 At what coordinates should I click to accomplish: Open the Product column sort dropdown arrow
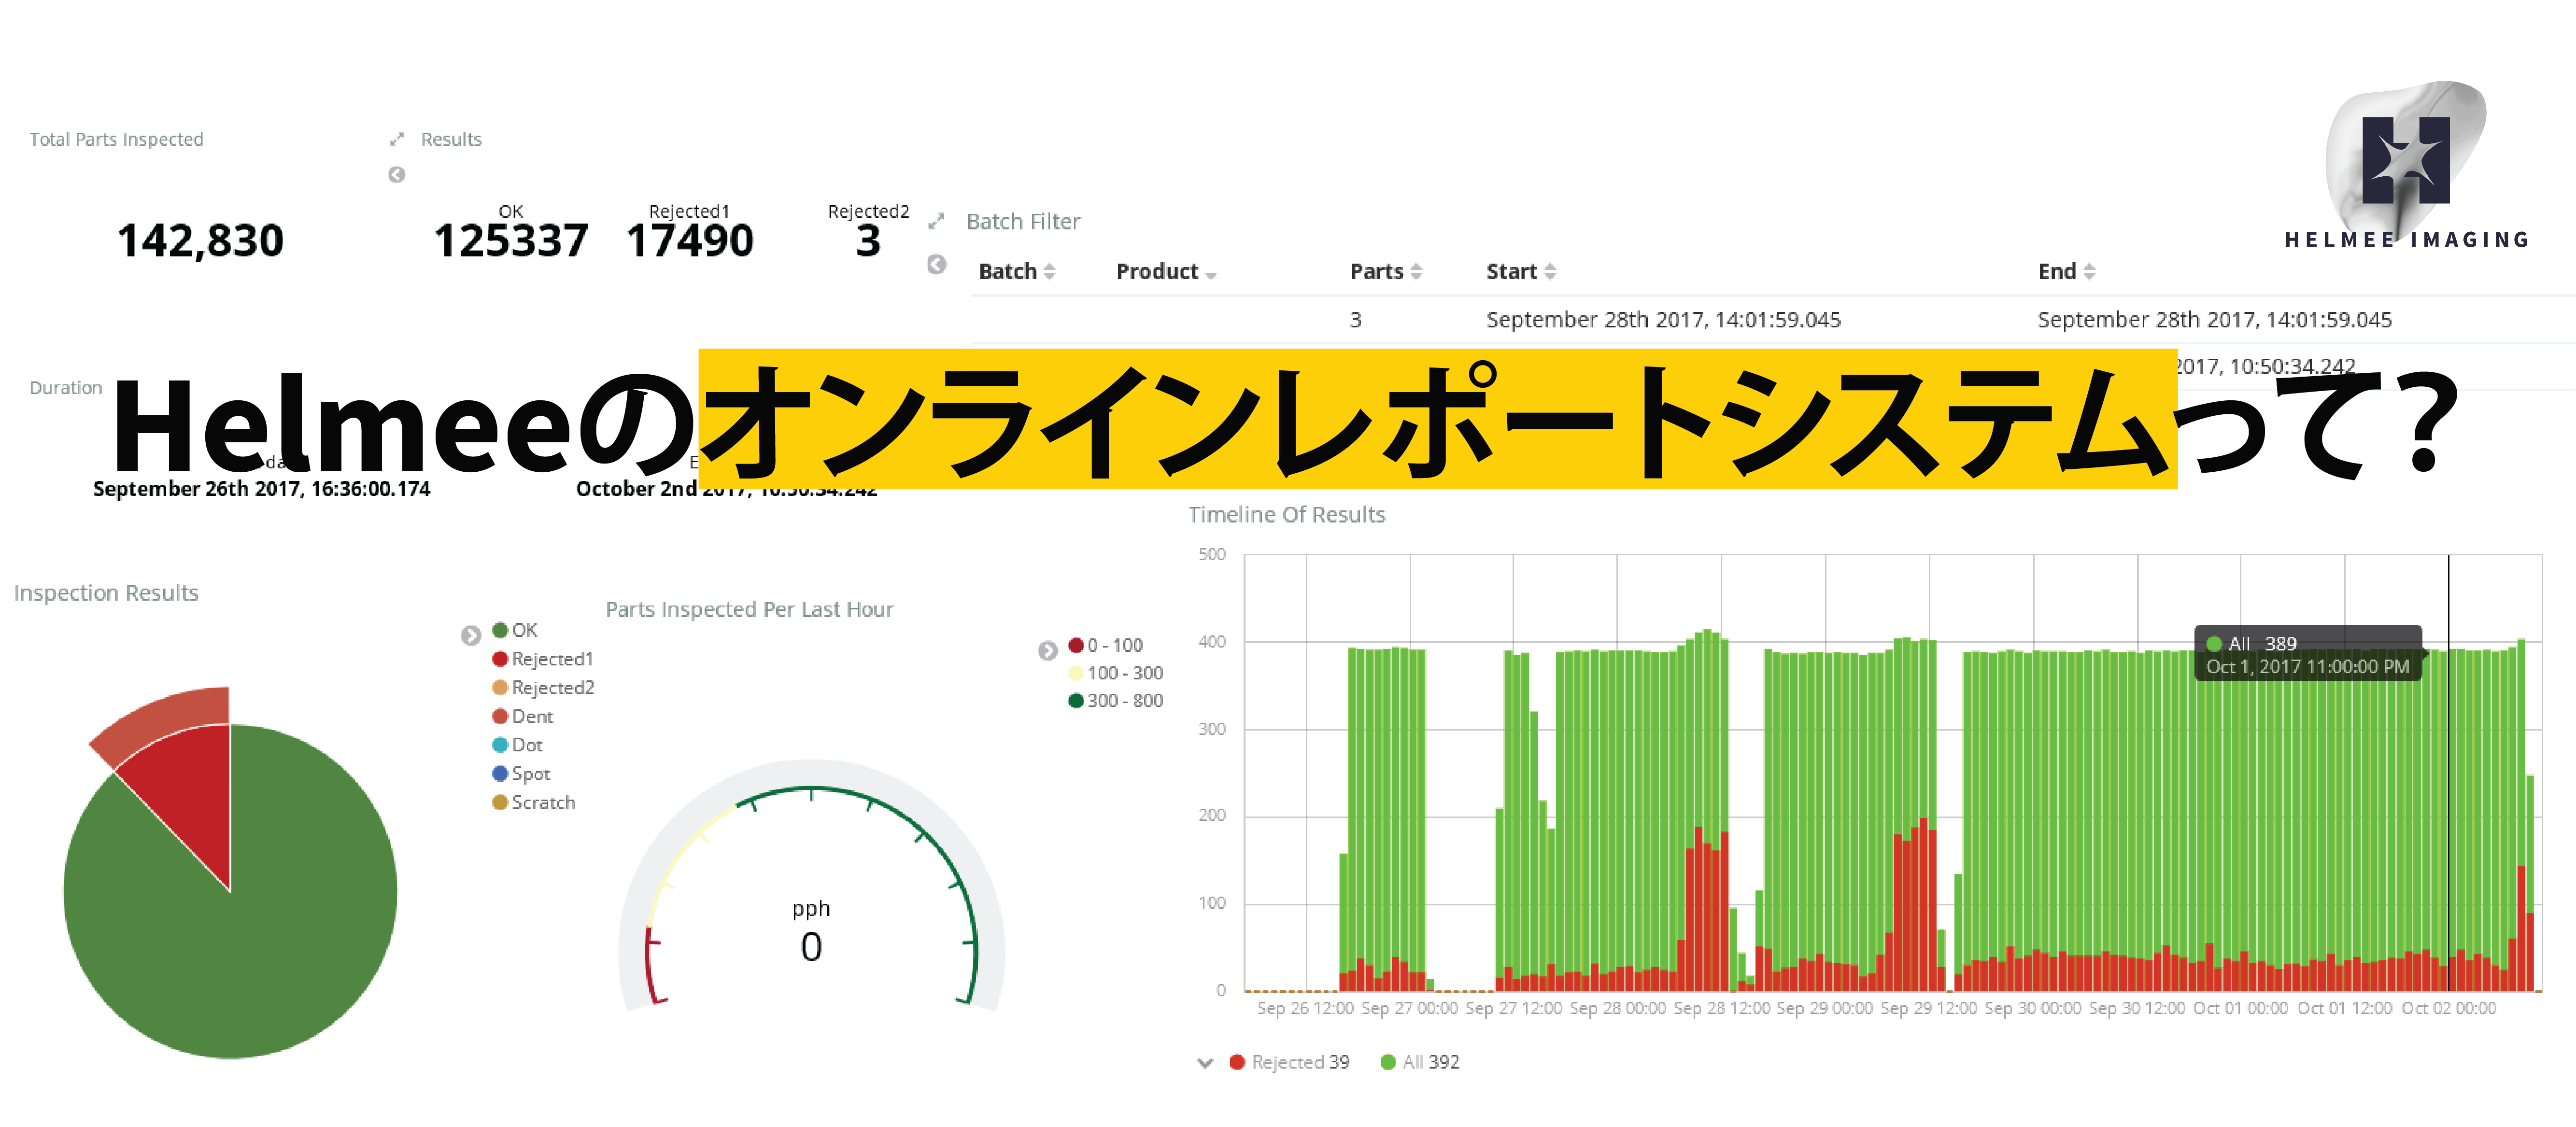click(x=1212, y=273)
